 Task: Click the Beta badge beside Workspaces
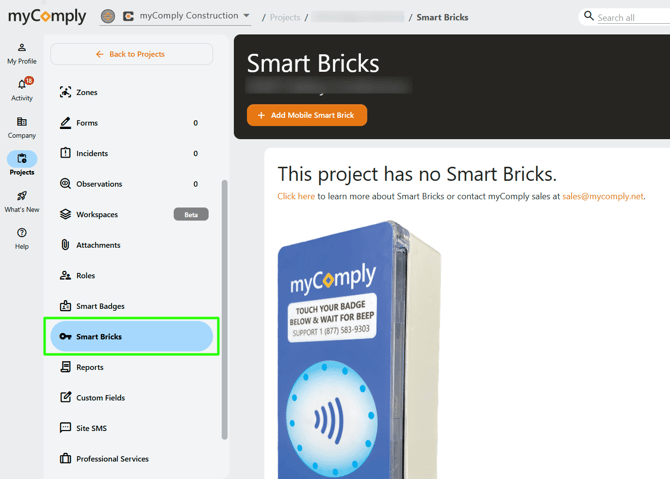191,215
